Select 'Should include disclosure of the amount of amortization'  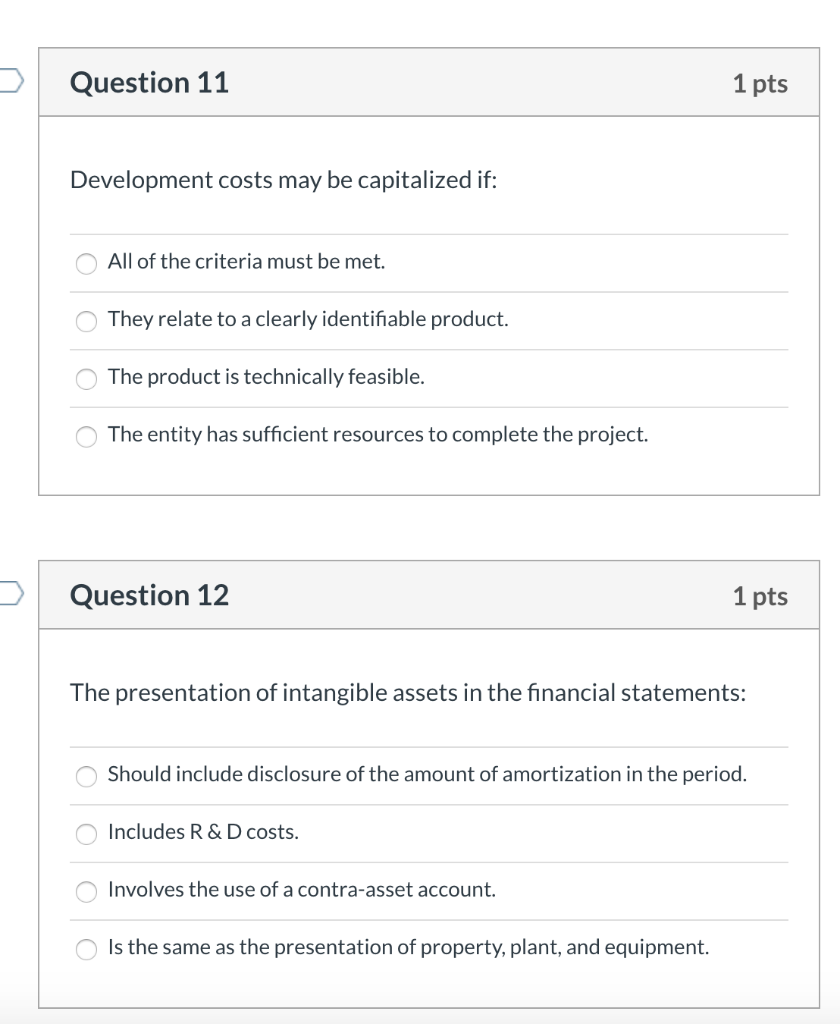[86, 776]
